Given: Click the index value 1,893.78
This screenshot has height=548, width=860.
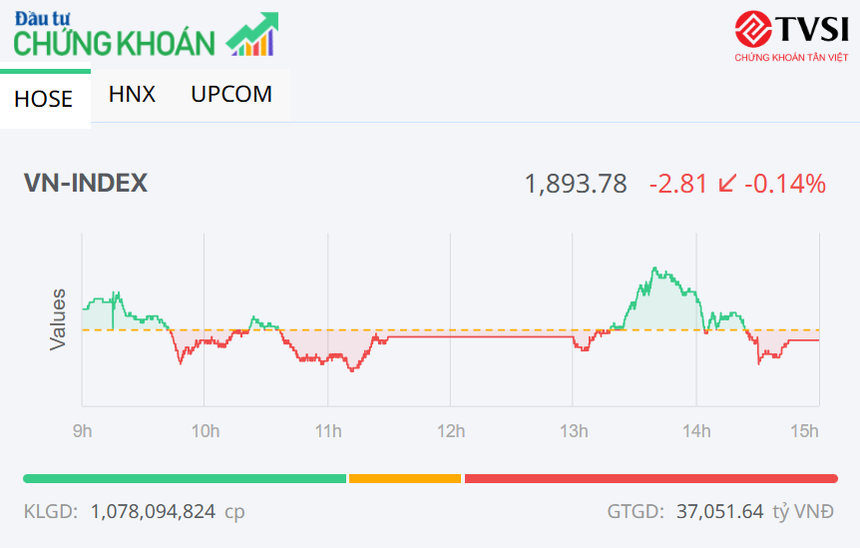Looking at the screenshot, I should (x=576, y=184).
